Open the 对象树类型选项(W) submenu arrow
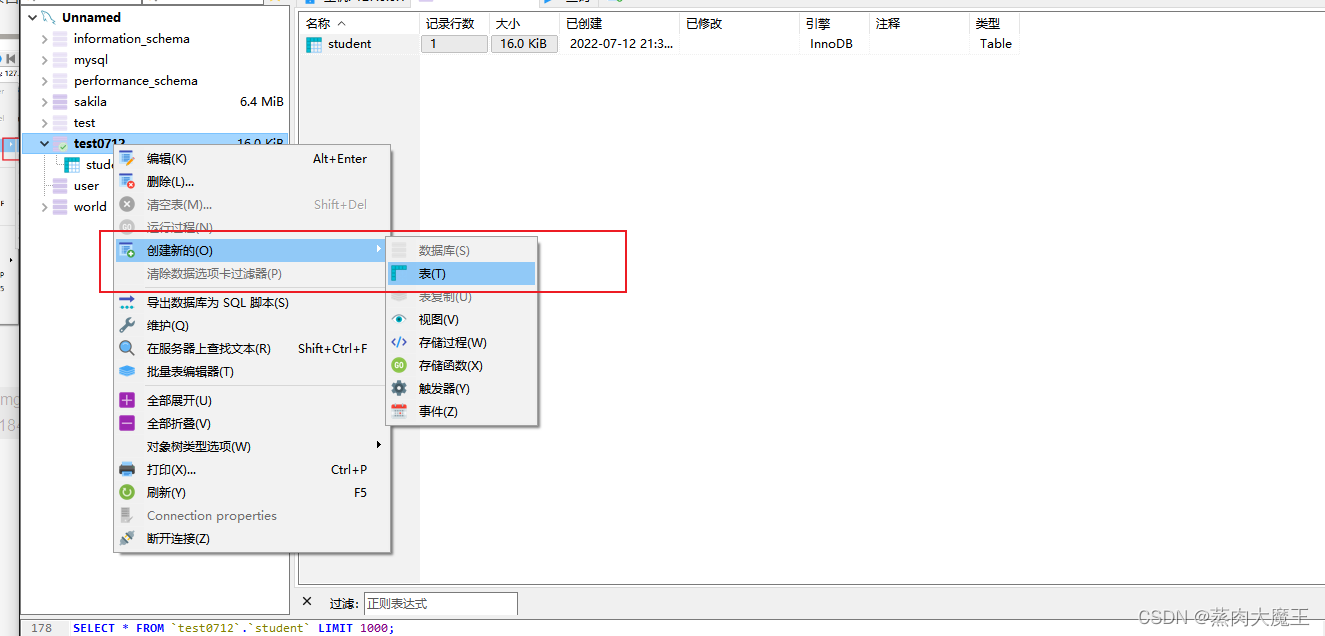The height and width of the screenshot is (636, 1325). click(378, 446)
